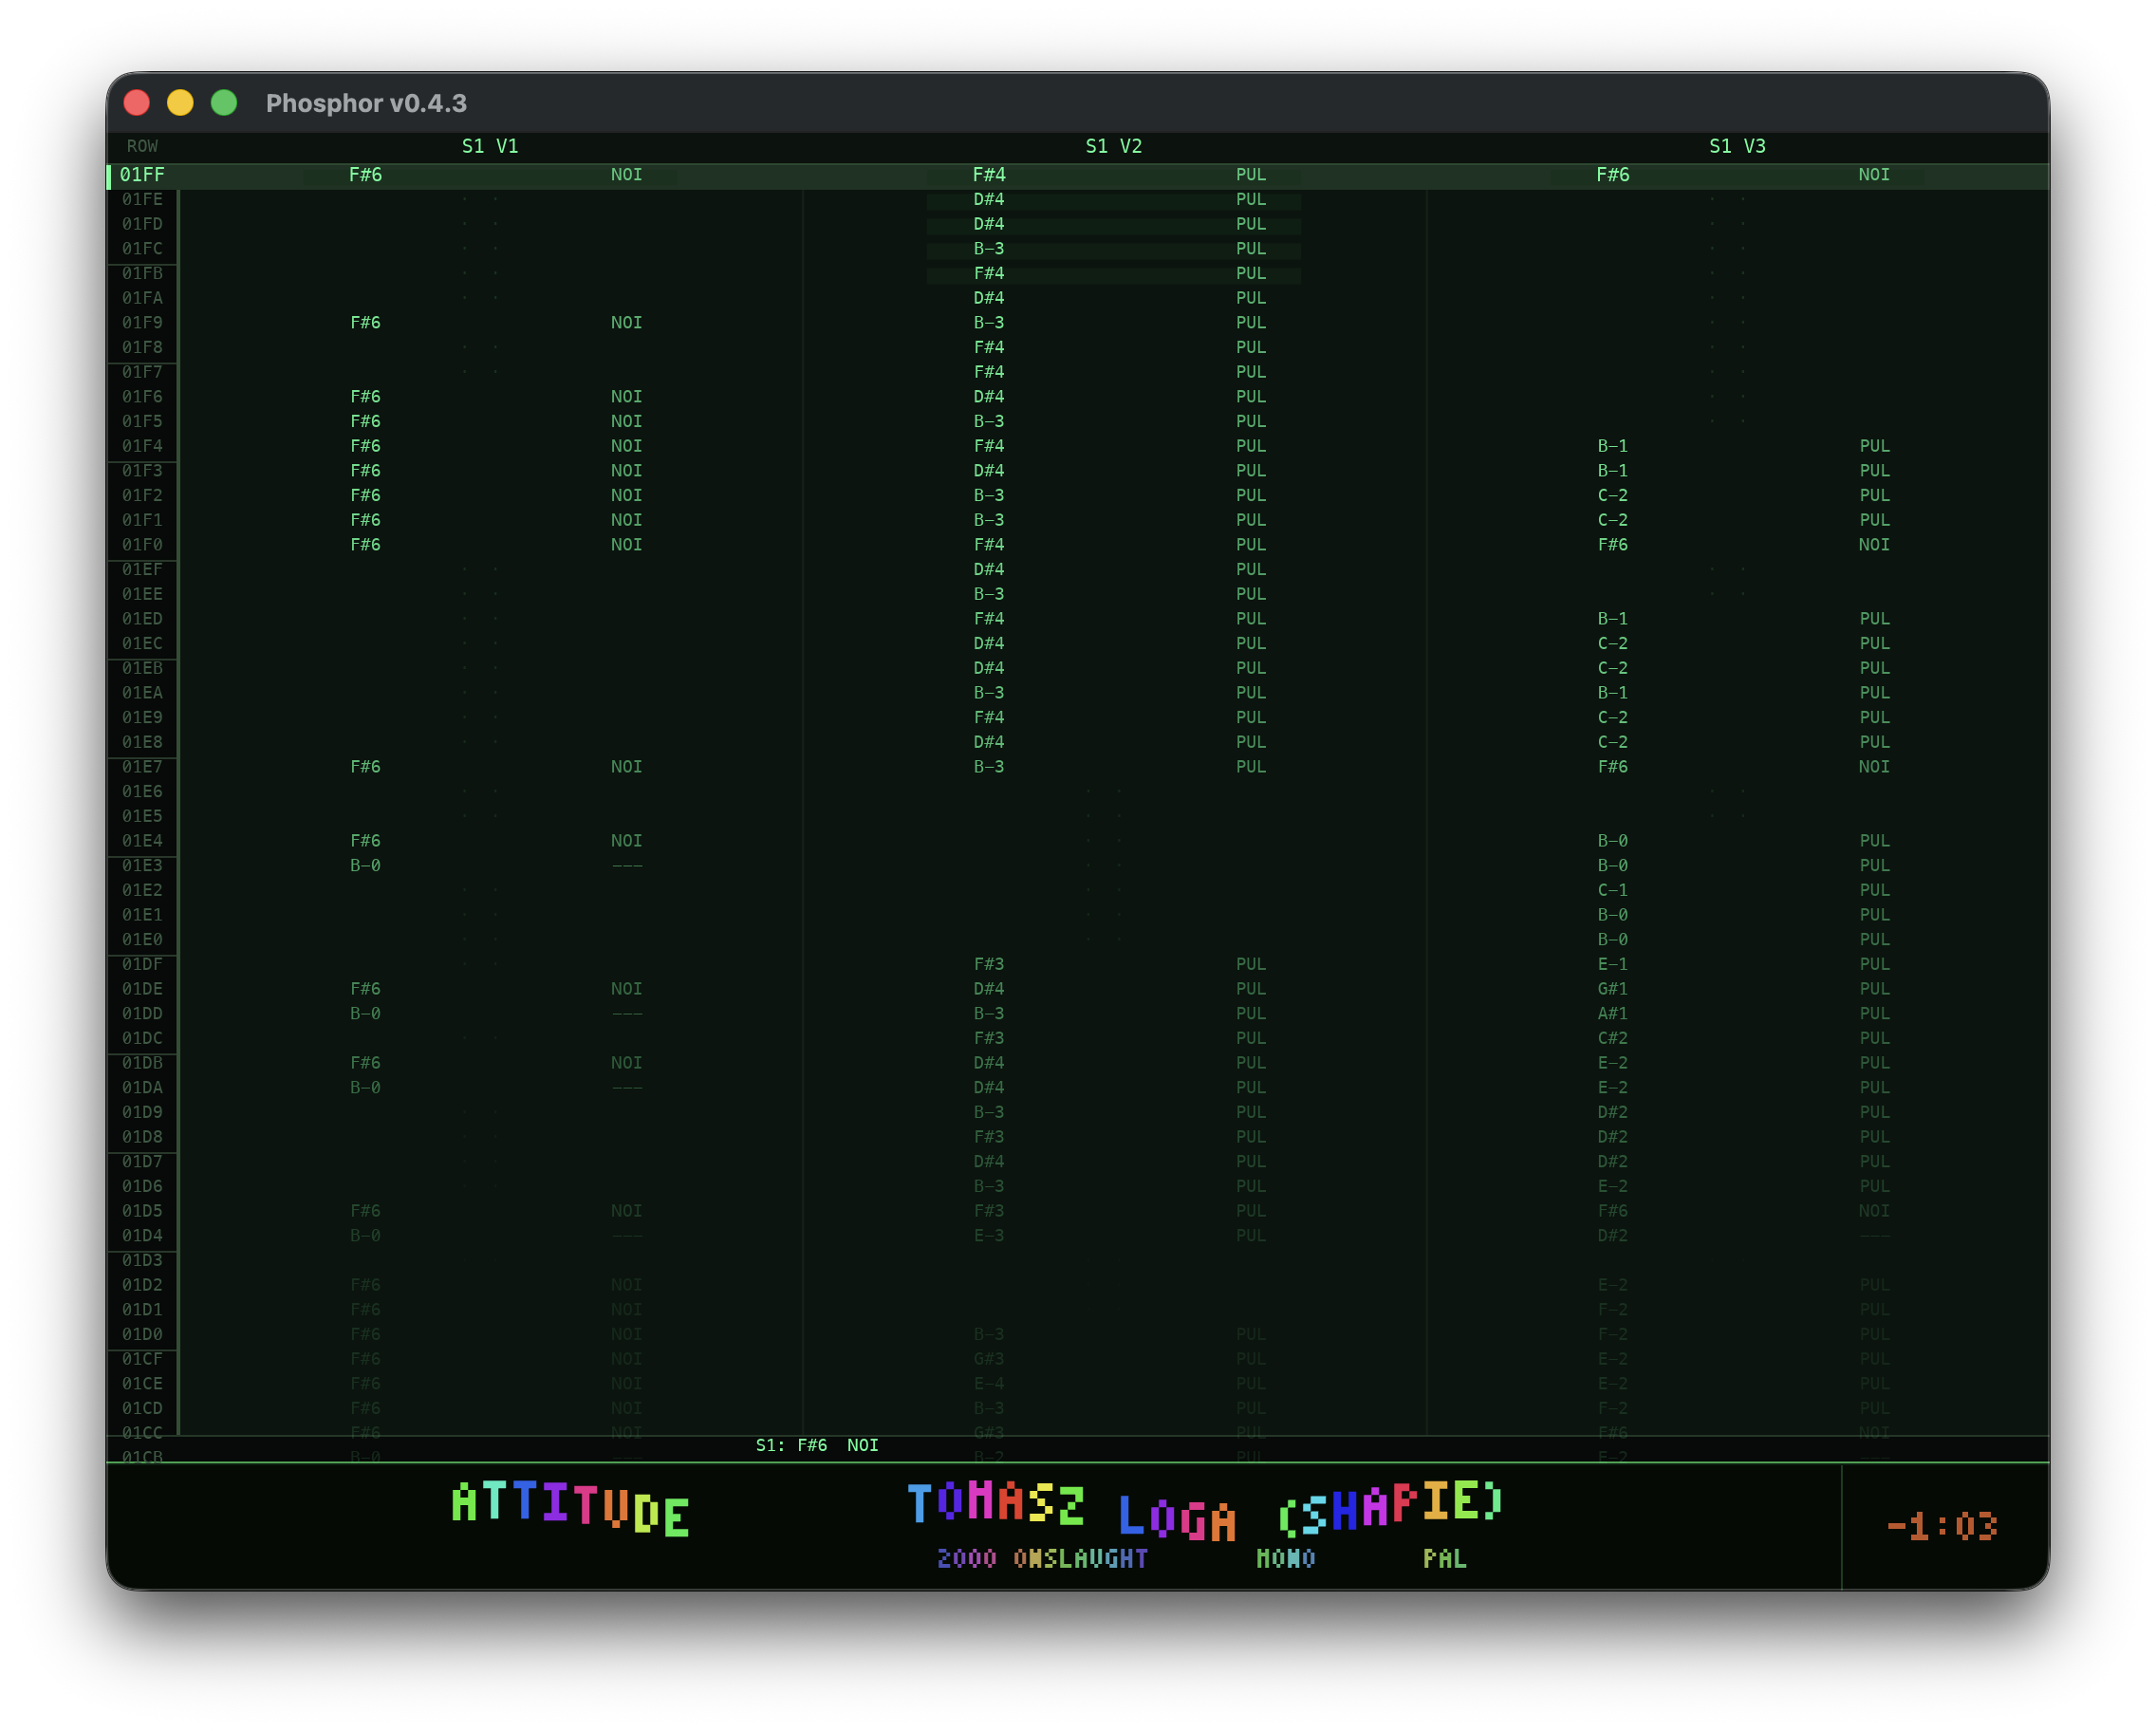Click D#4 note in S1 V2 at row 01EF

pos(989,570)
